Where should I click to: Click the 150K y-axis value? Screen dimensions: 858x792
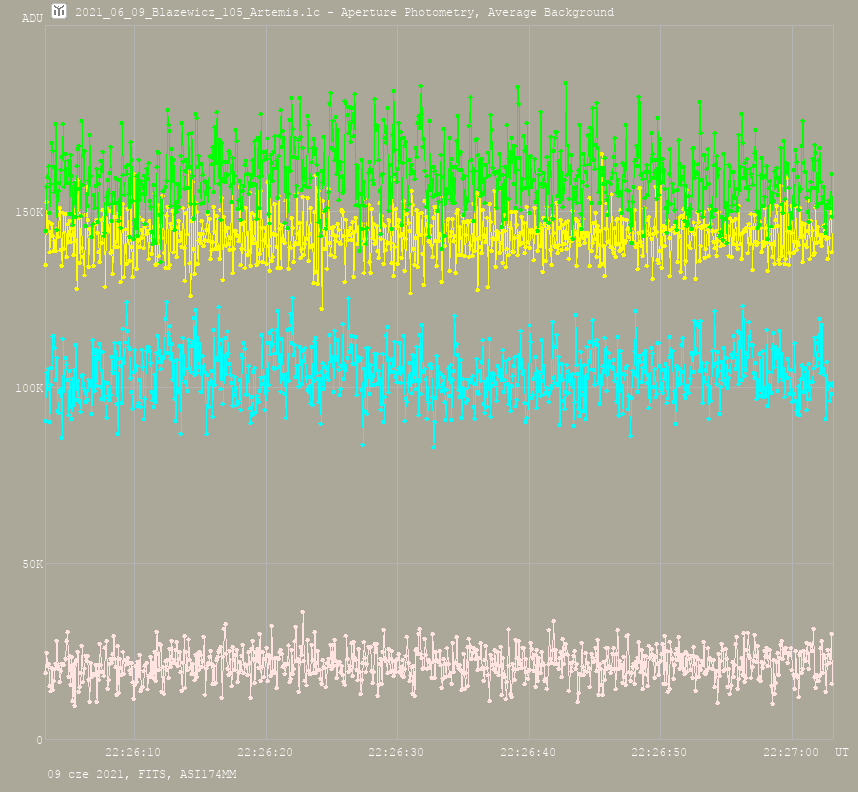pos(29,212)
